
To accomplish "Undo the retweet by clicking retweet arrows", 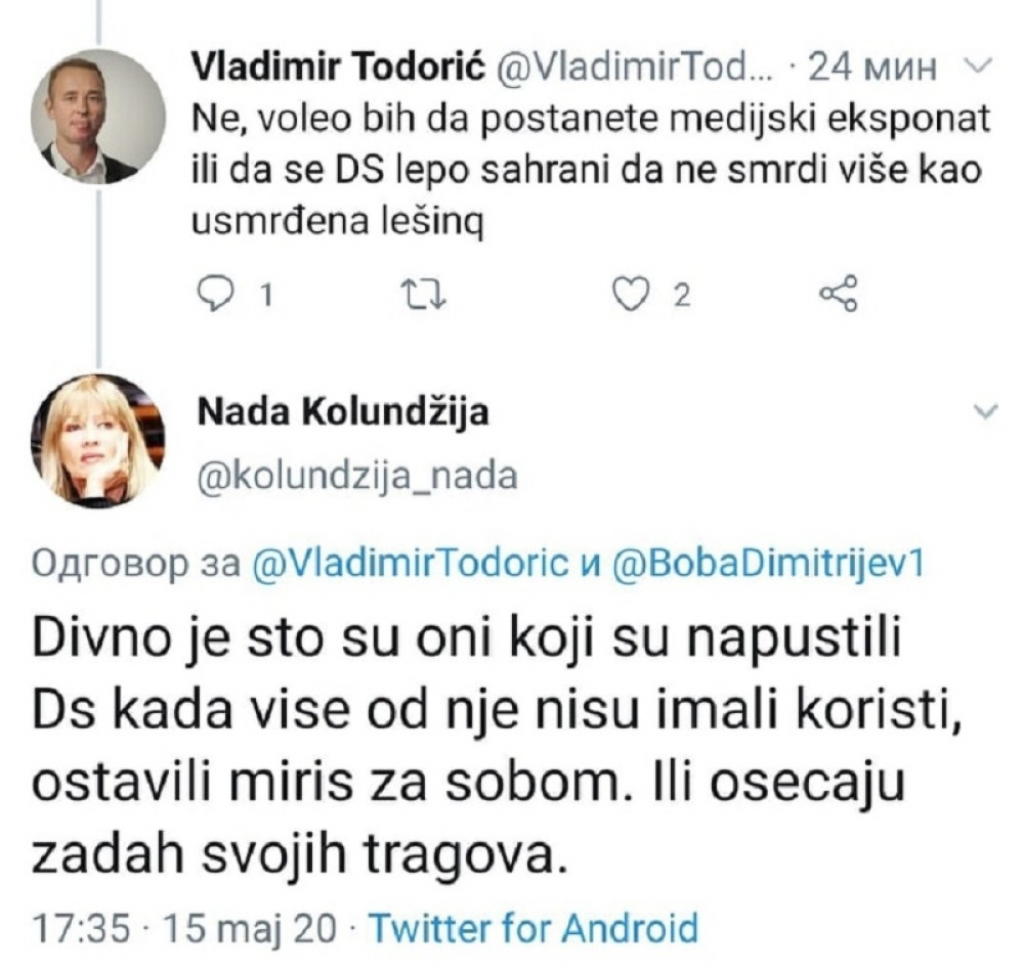I will coord(424,293).
